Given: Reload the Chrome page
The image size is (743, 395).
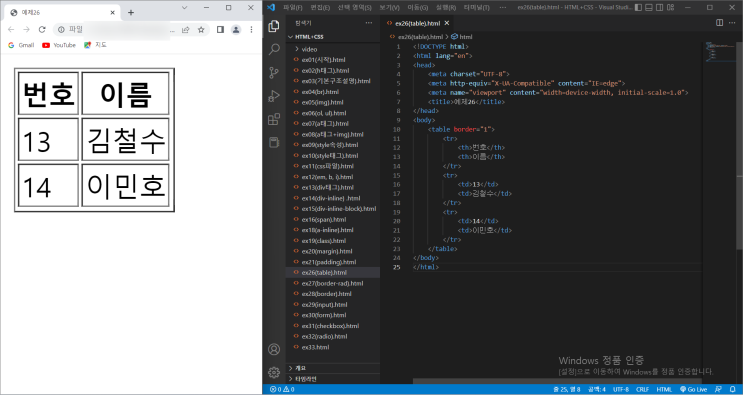Looking at the screenshot, I should pyautogui.click(x=42, y=29).
